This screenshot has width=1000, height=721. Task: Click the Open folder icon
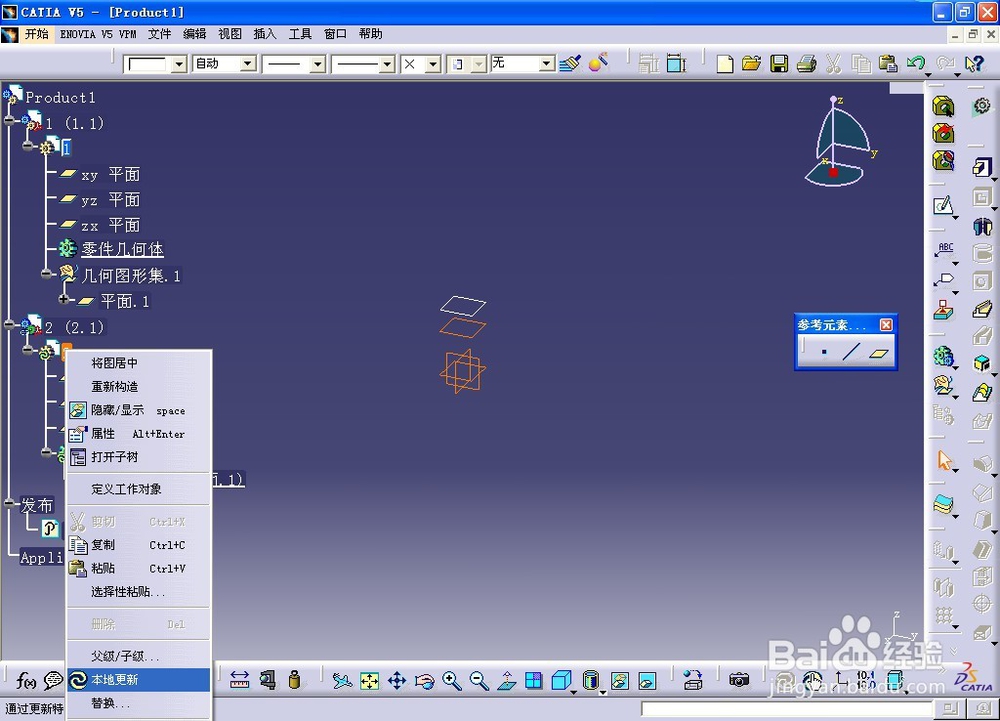(x=751, y=64)
